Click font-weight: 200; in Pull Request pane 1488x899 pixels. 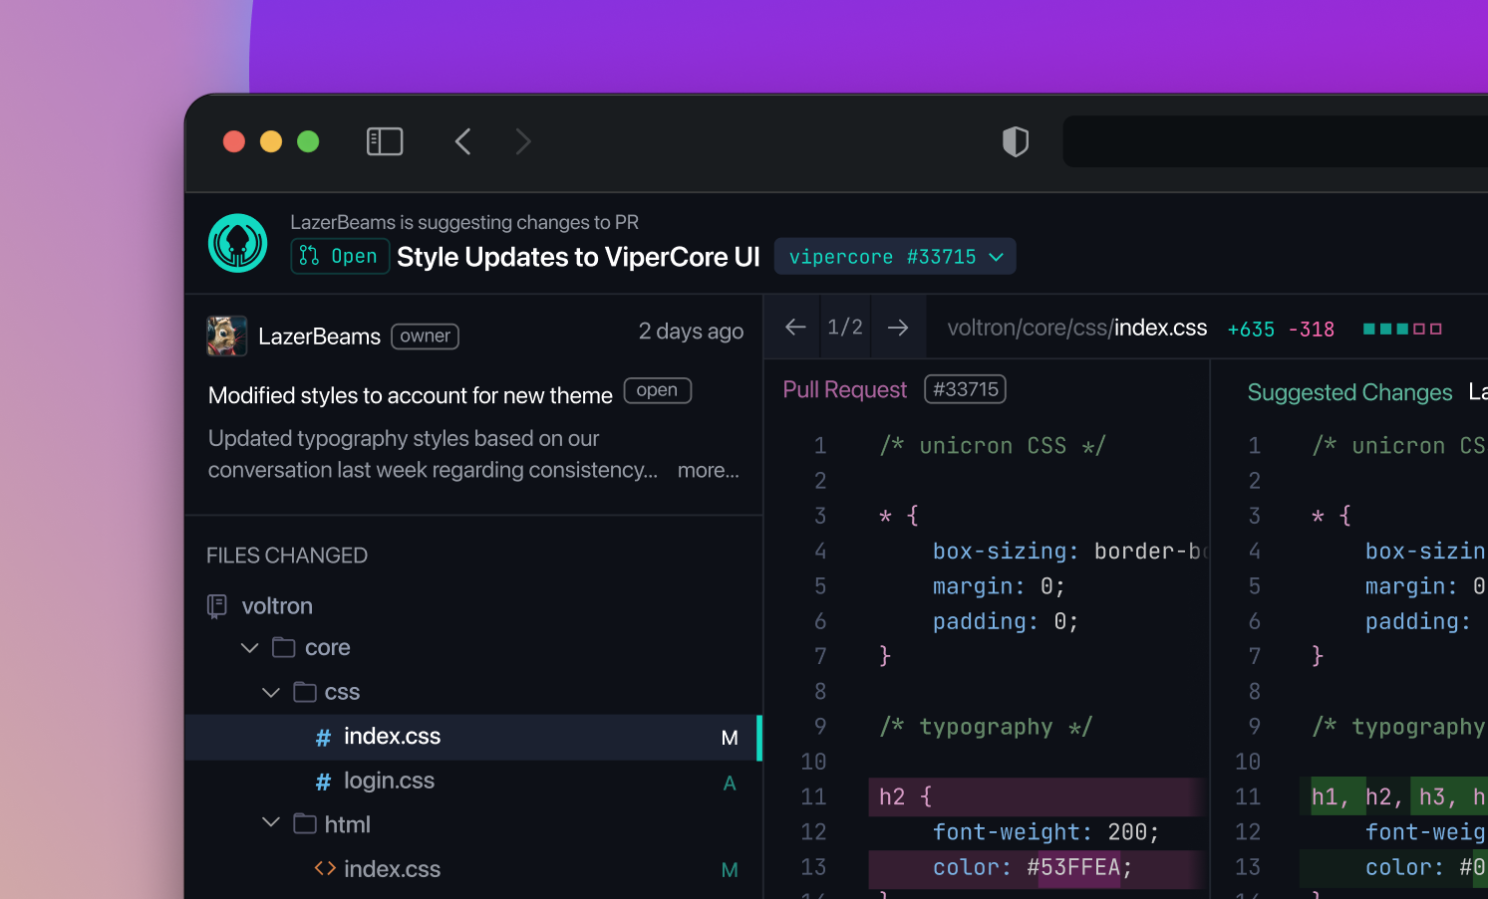(1045, 832)
